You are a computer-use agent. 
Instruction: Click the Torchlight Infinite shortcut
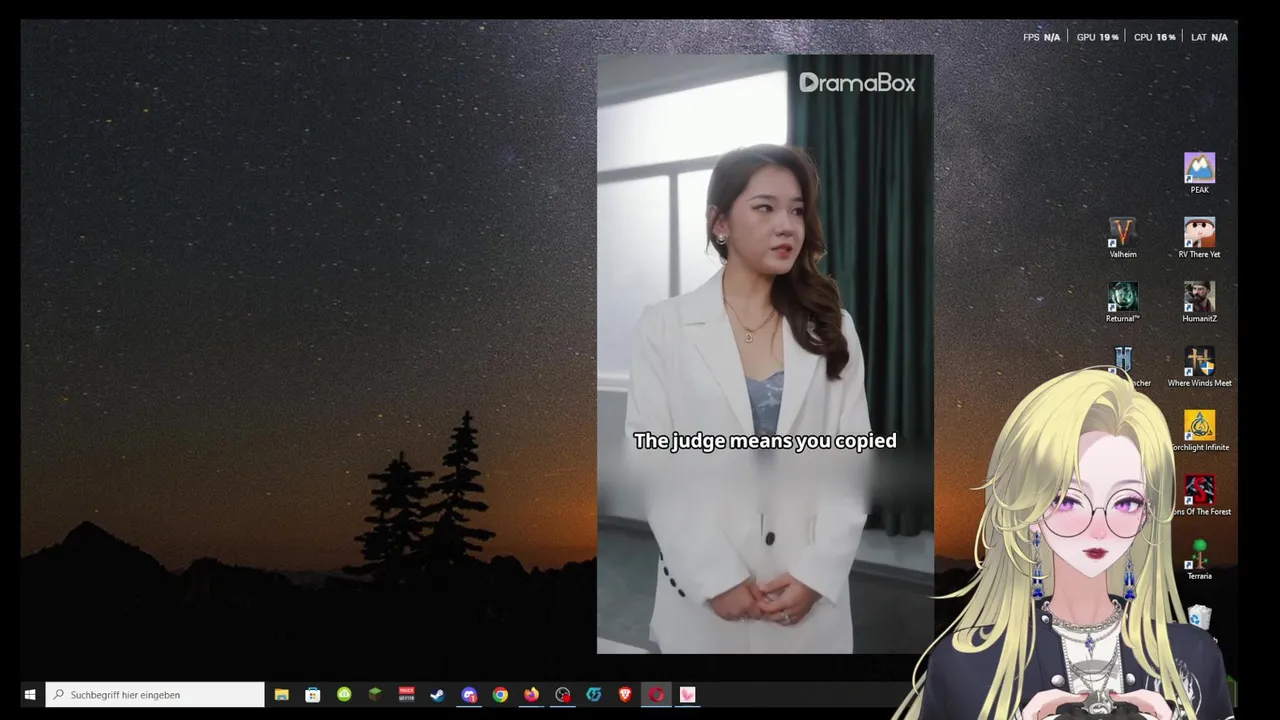(x=1199, y=431)
